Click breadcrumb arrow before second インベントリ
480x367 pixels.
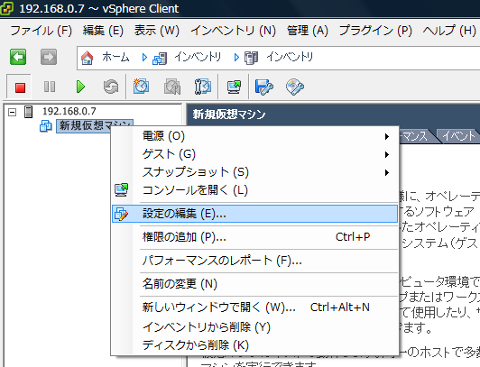(x=236, y=58)
